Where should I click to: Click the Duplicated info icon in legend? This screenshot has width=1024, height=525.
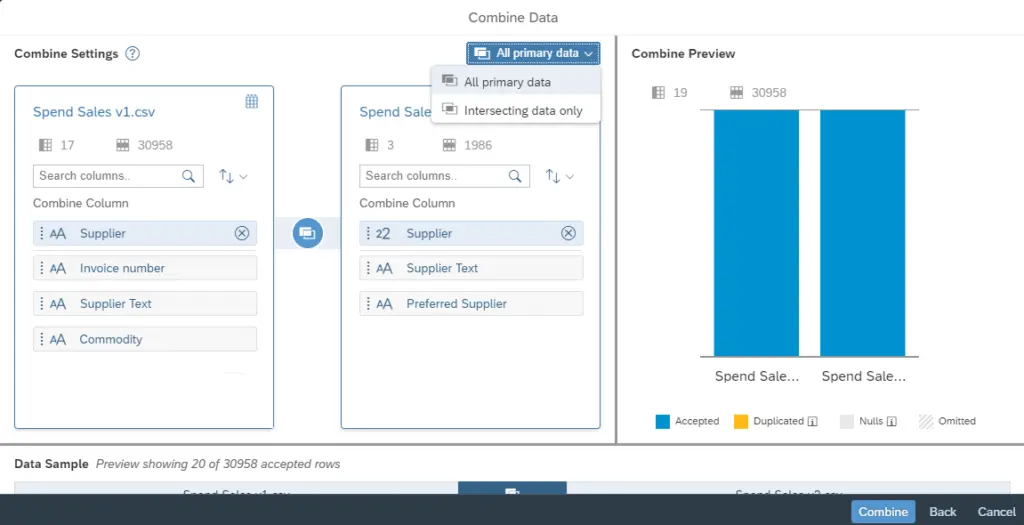pos(812,422)
